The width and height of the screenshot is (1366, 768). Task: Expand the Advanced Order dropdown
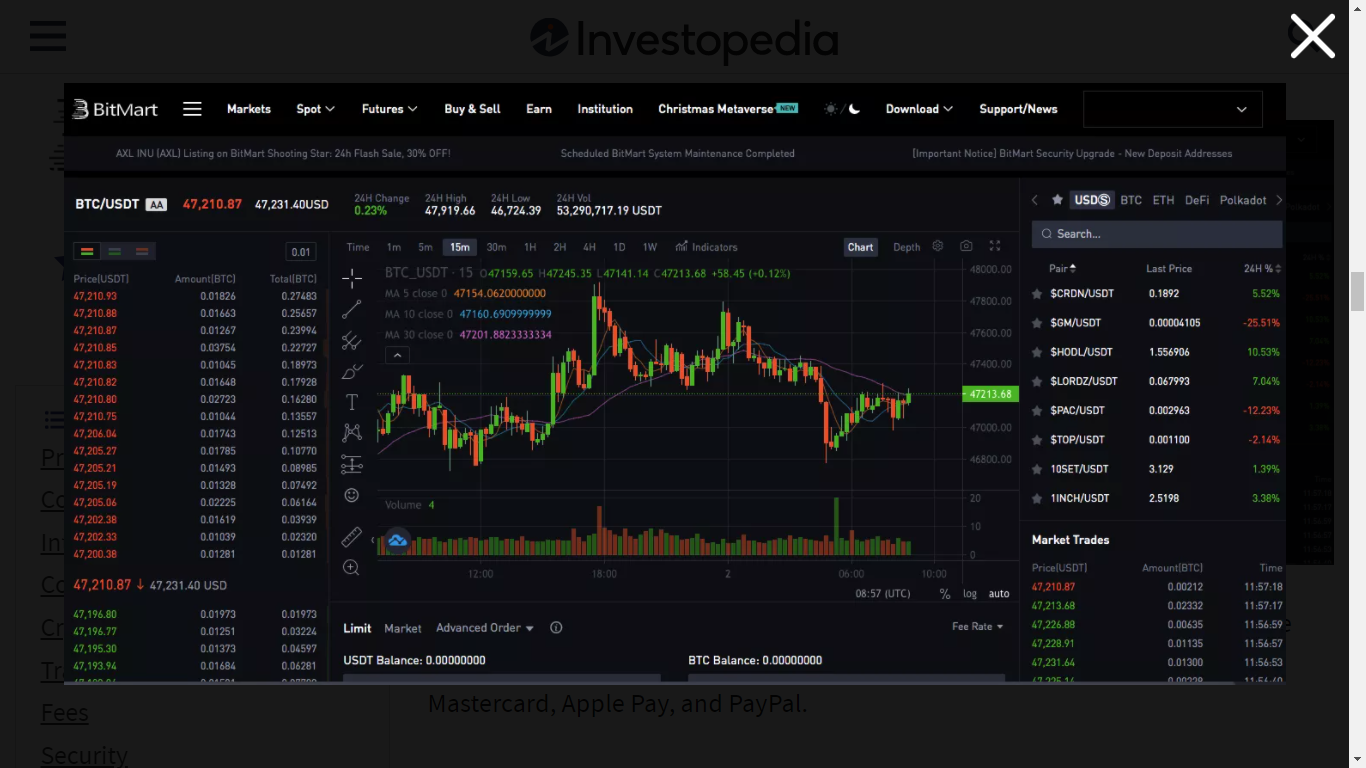(x=485, y=628)
